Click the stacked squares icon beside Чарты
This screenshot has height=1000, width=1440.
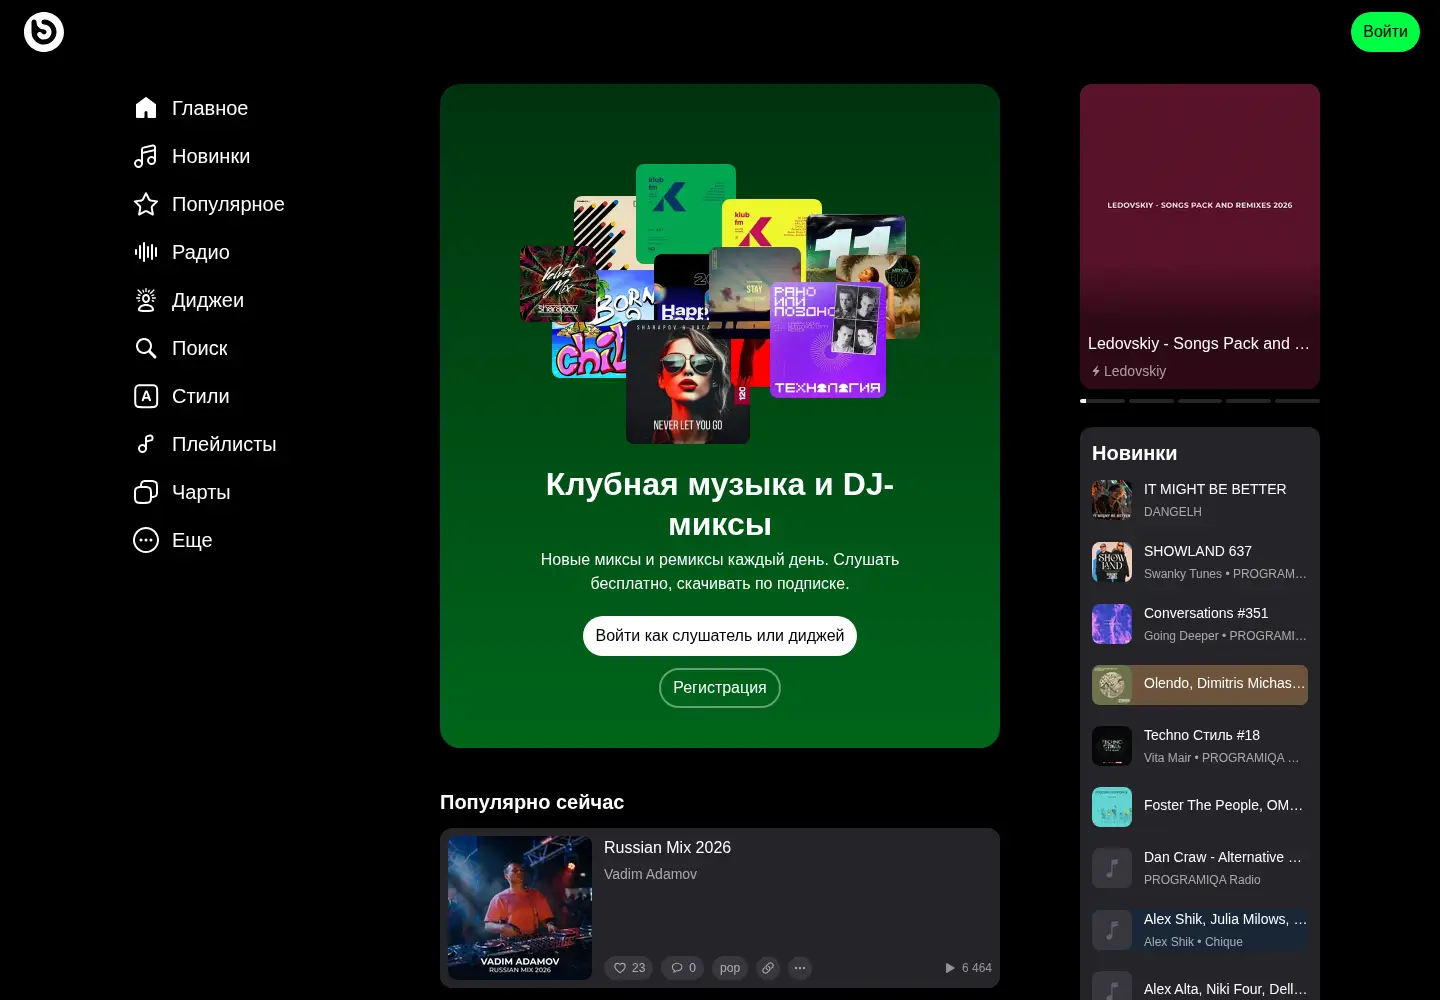[146, 492]
